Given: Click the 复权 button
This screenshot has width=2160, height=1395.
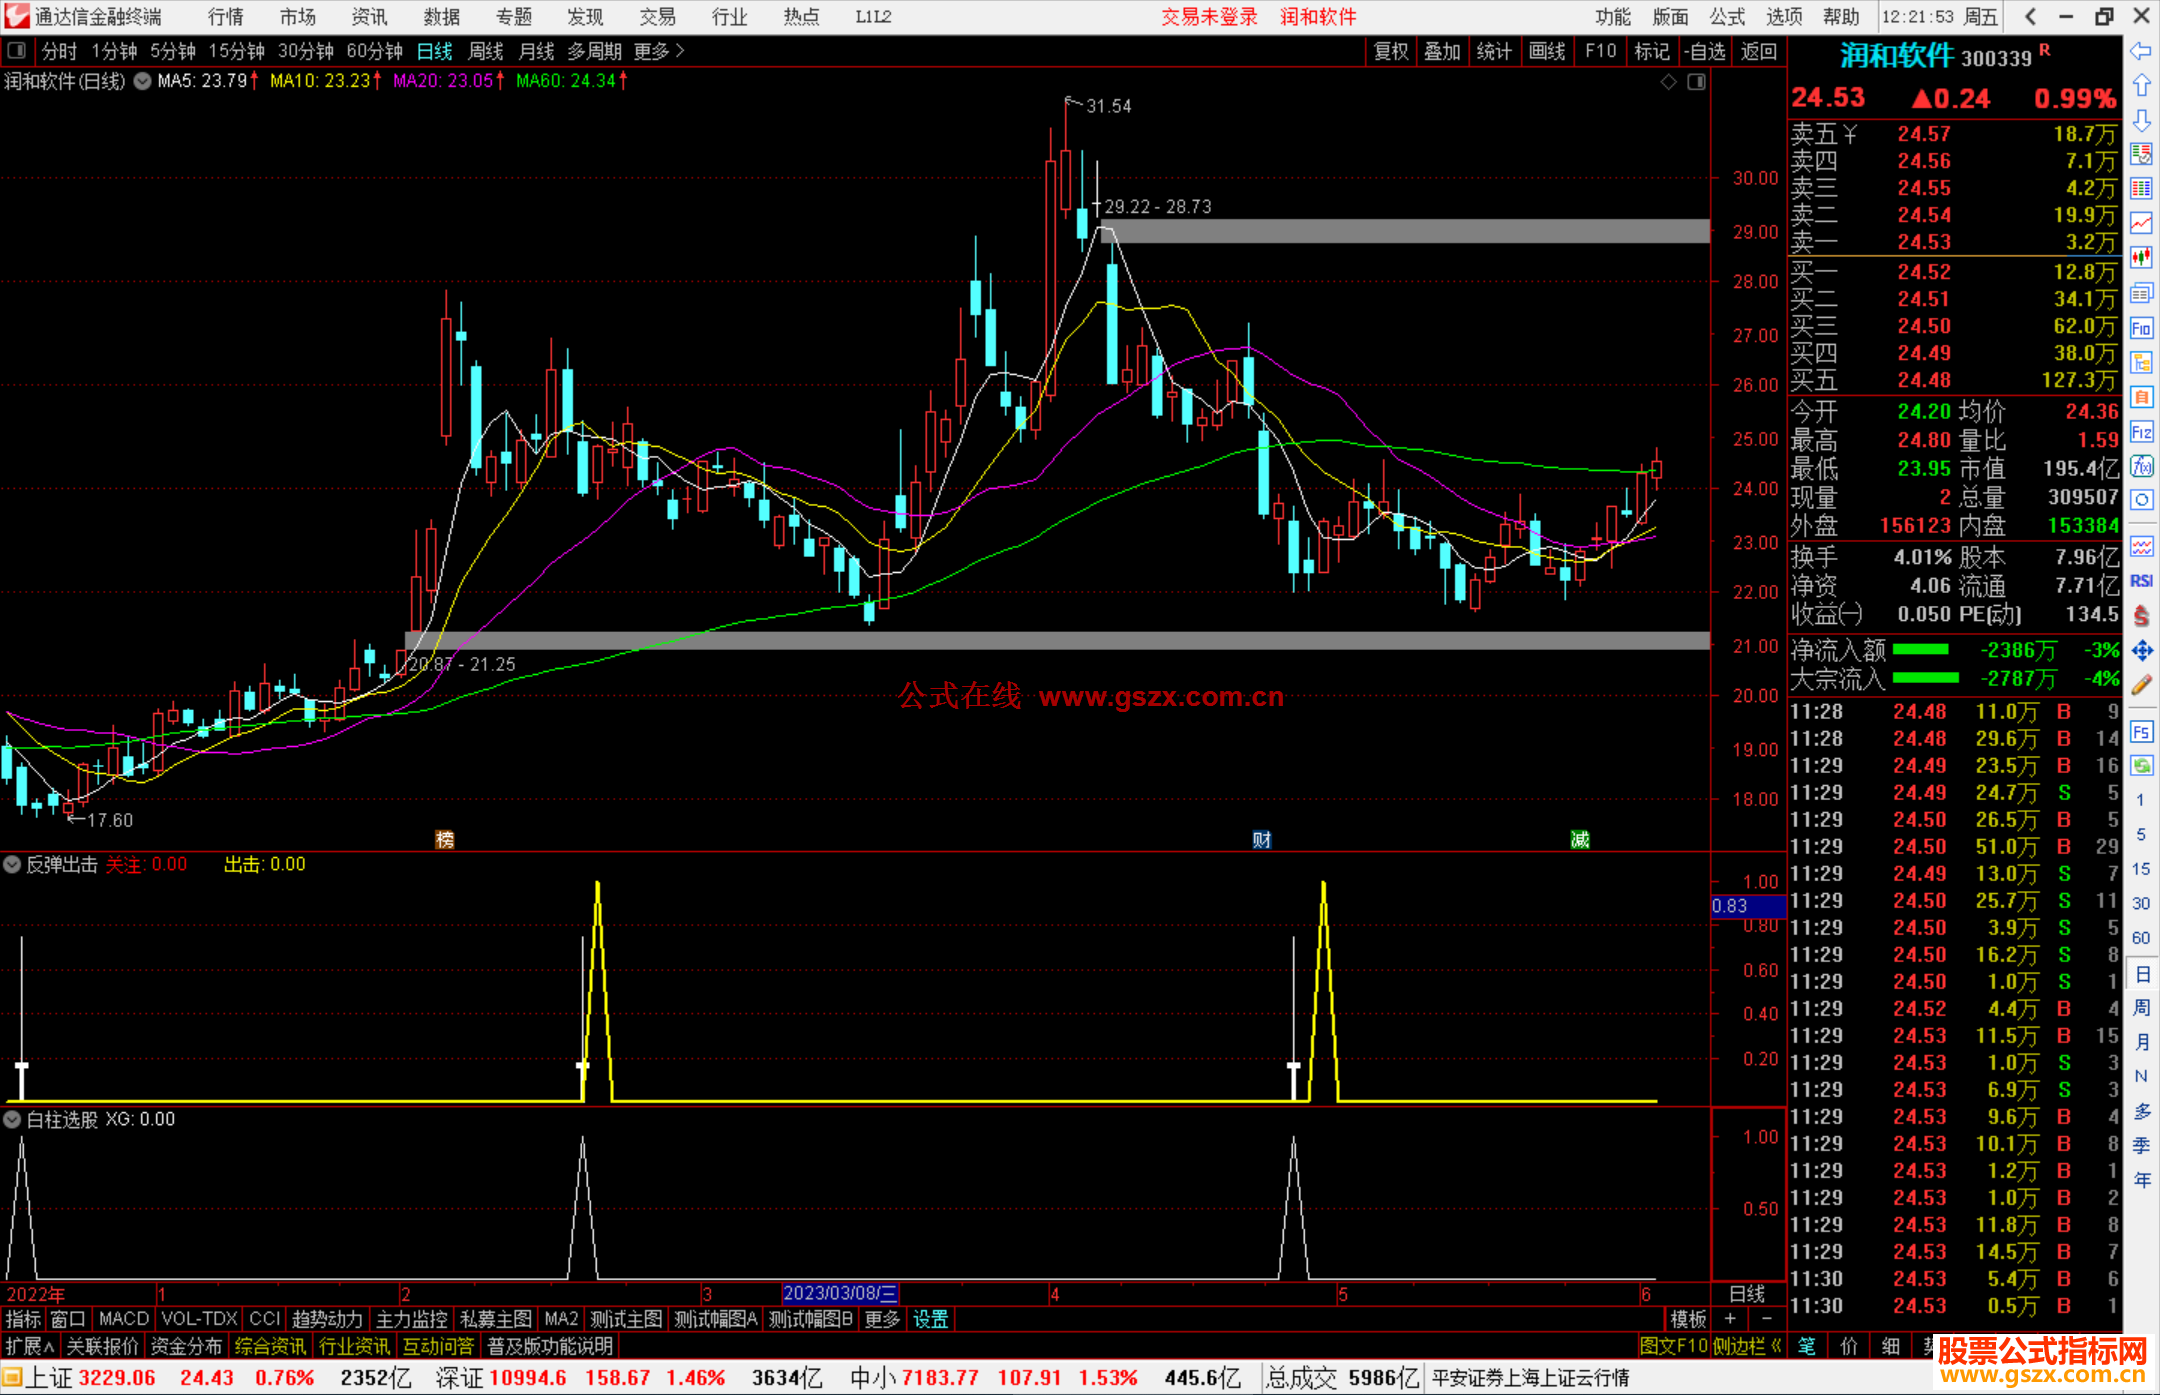Looking at the screenshot, I should [x=1390, y=51].
